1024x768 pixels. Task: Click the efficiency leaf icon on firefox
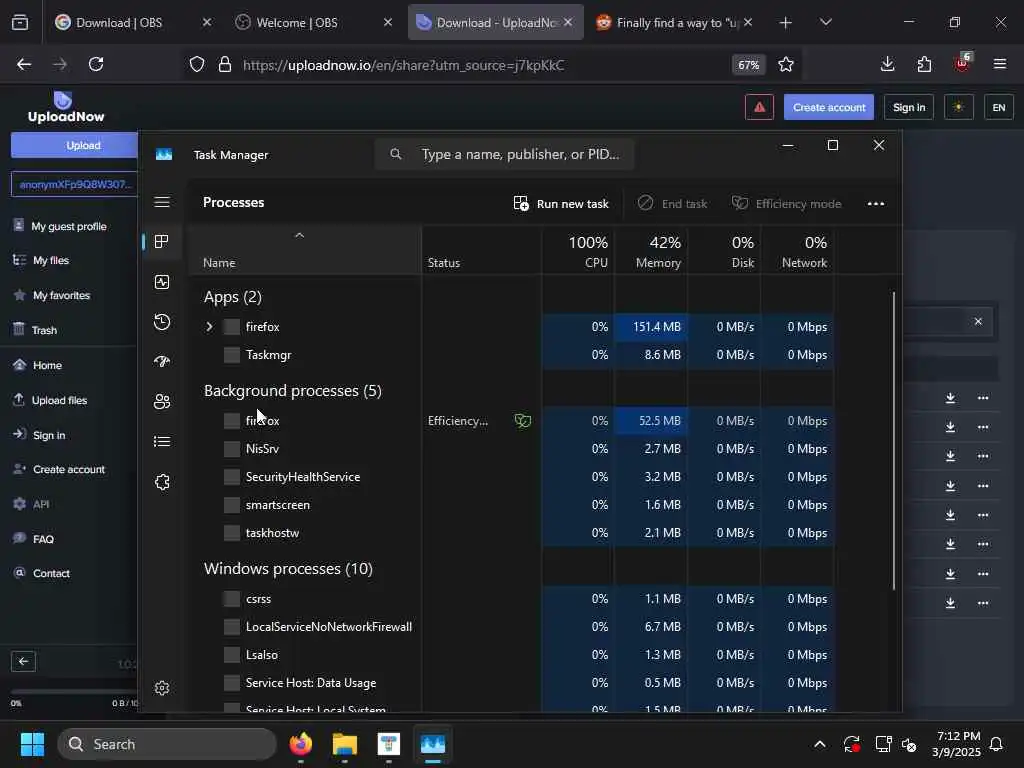[x=522, y=421]
